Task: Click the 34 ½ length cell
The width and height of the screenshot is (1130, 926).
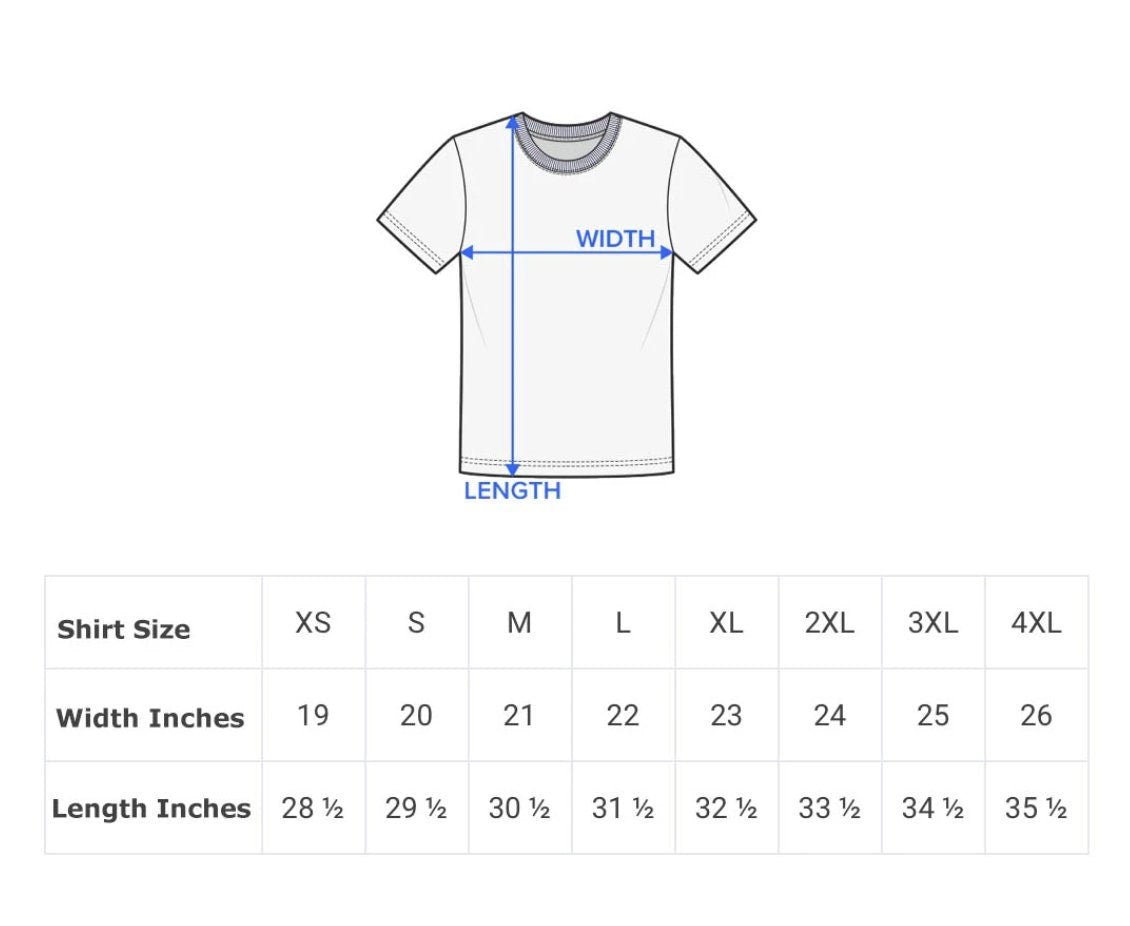Action: tap(932, 808)
